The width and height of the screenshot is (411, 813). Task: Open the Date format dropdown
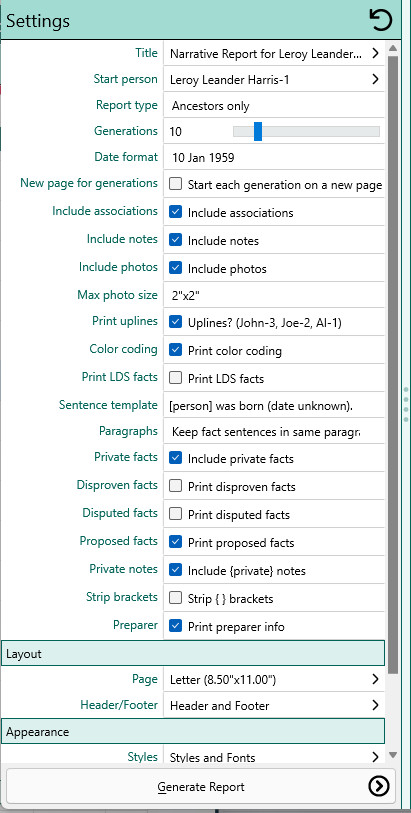point(274,158)
